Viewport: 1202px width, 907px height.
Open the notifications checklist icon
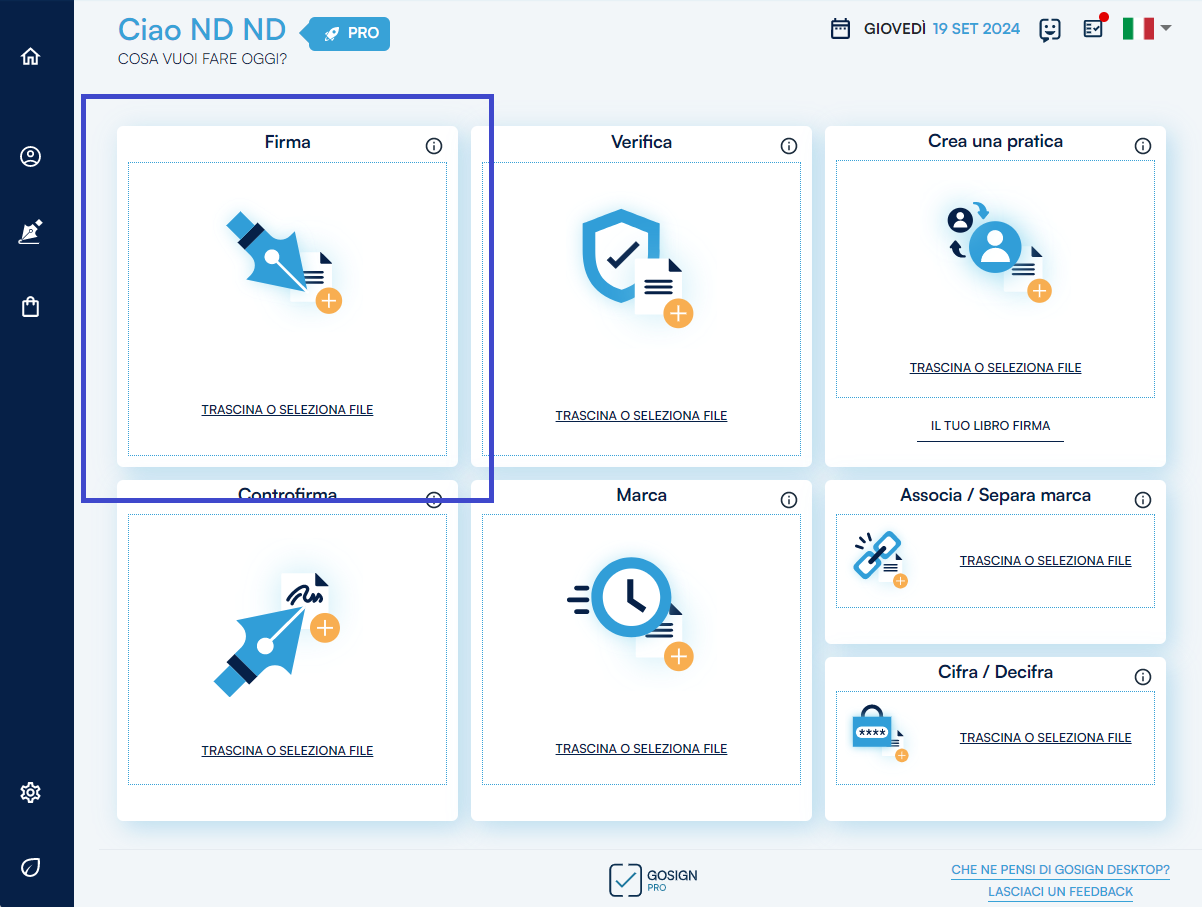pos(1093,29)
